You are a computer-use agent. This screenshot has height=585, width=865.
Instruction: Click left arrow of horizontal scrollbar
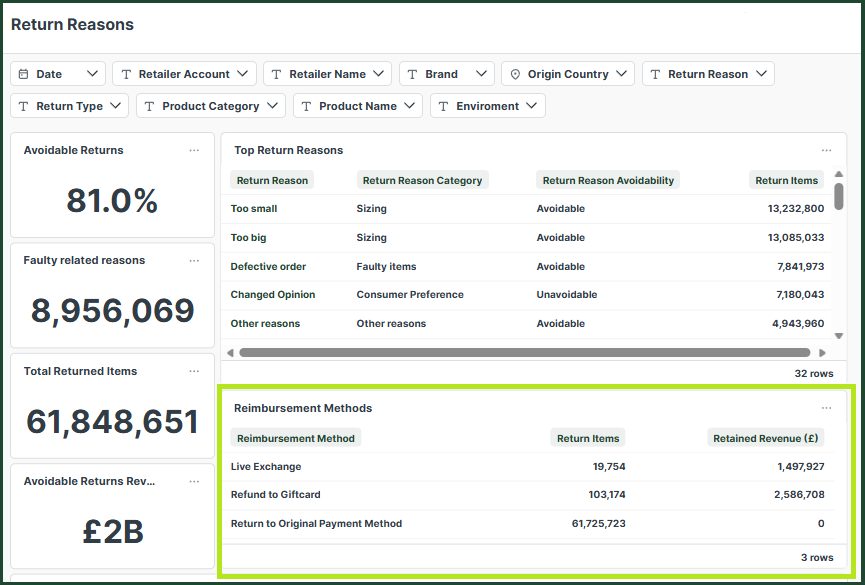tap(230, 353)
